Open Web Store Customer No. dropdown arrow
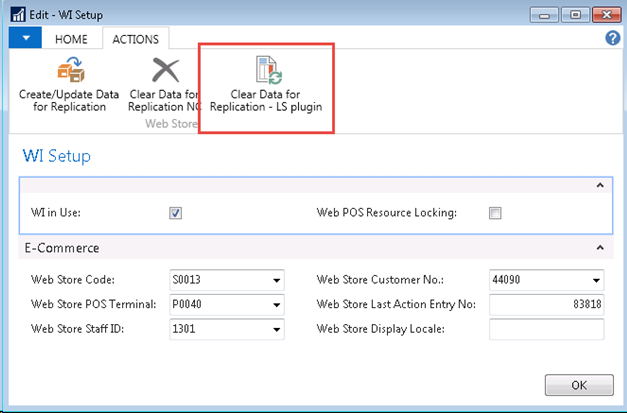Viewport: 627px width, 413px height. (596, 280)
